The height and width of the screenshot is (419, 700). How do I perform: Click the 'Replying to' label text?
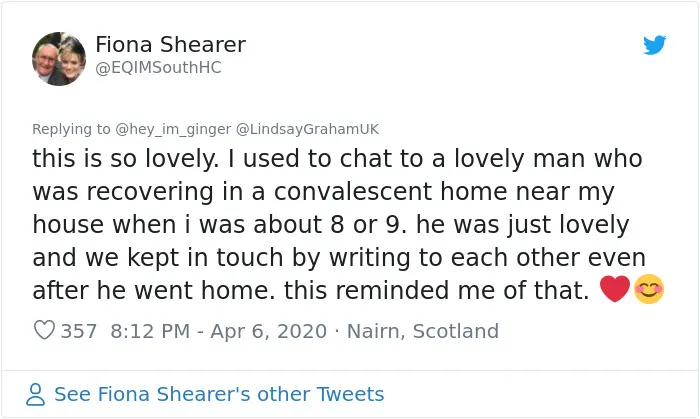(71, 129)
